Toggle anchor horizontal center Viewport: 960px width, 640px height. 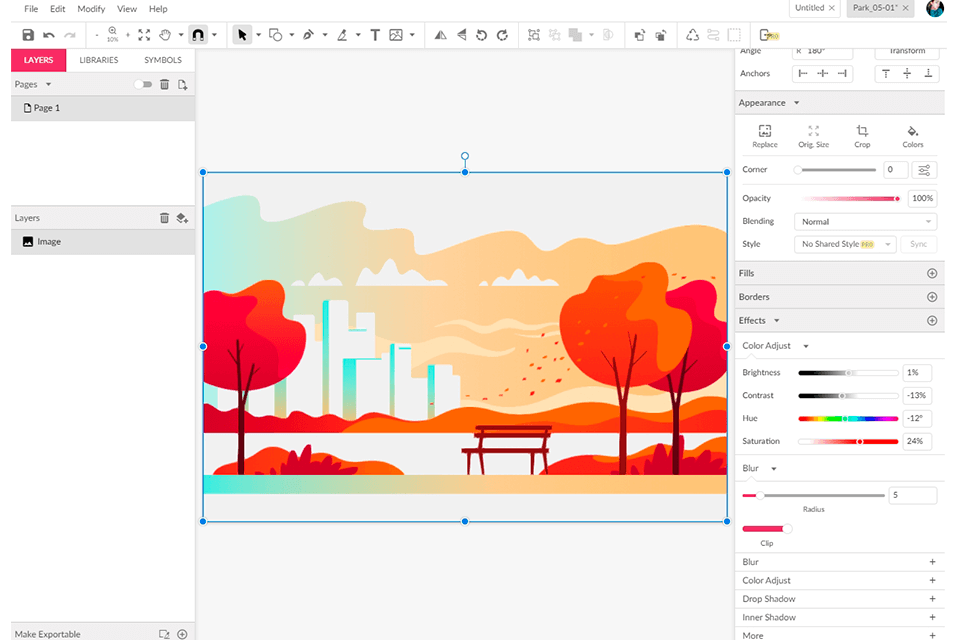point(823,73)
